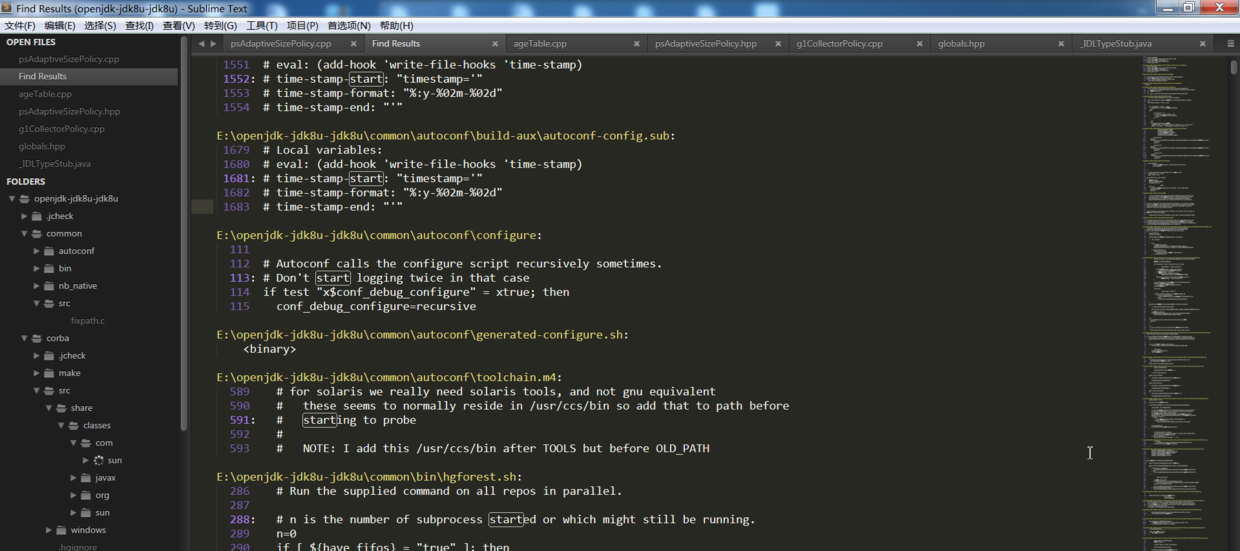
Task: Switch to the ageTable.cpp tab
Action: click(x=540, y=44)
